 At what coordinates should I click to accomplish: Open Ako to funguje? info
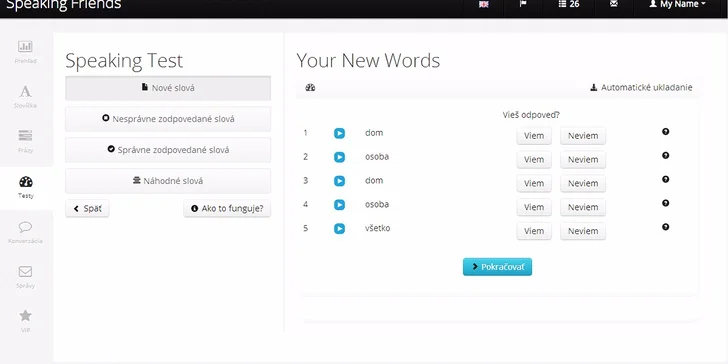point(227,209)
